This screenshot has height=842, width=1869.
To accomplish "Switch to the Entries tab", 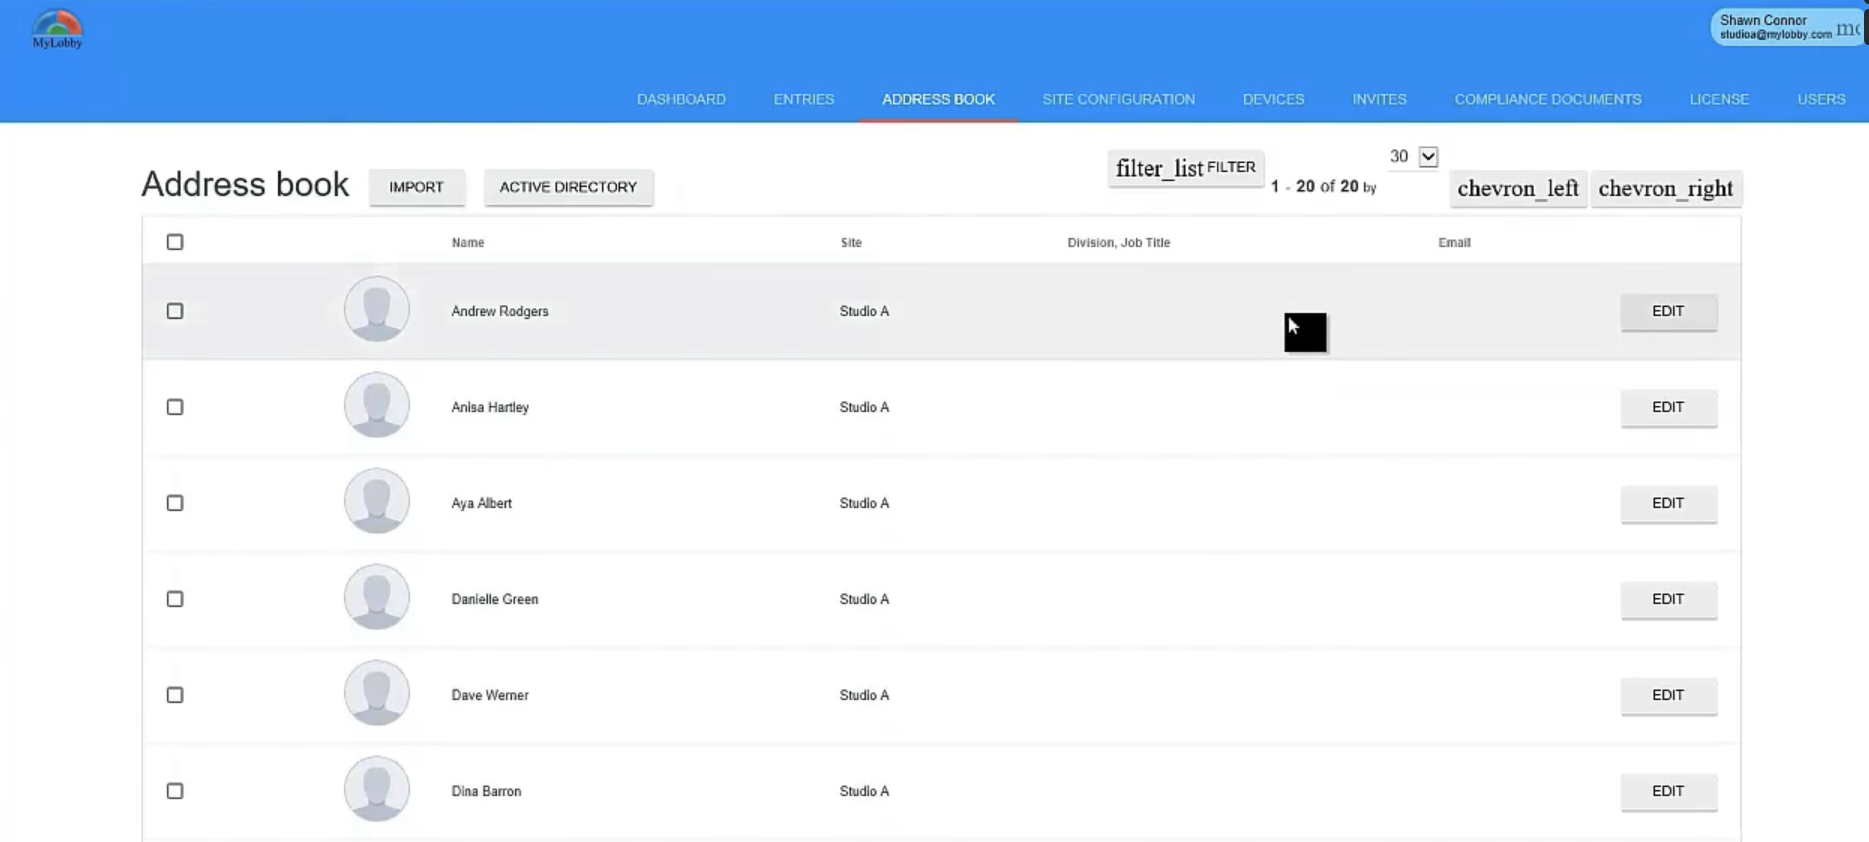I will point(803,99).
